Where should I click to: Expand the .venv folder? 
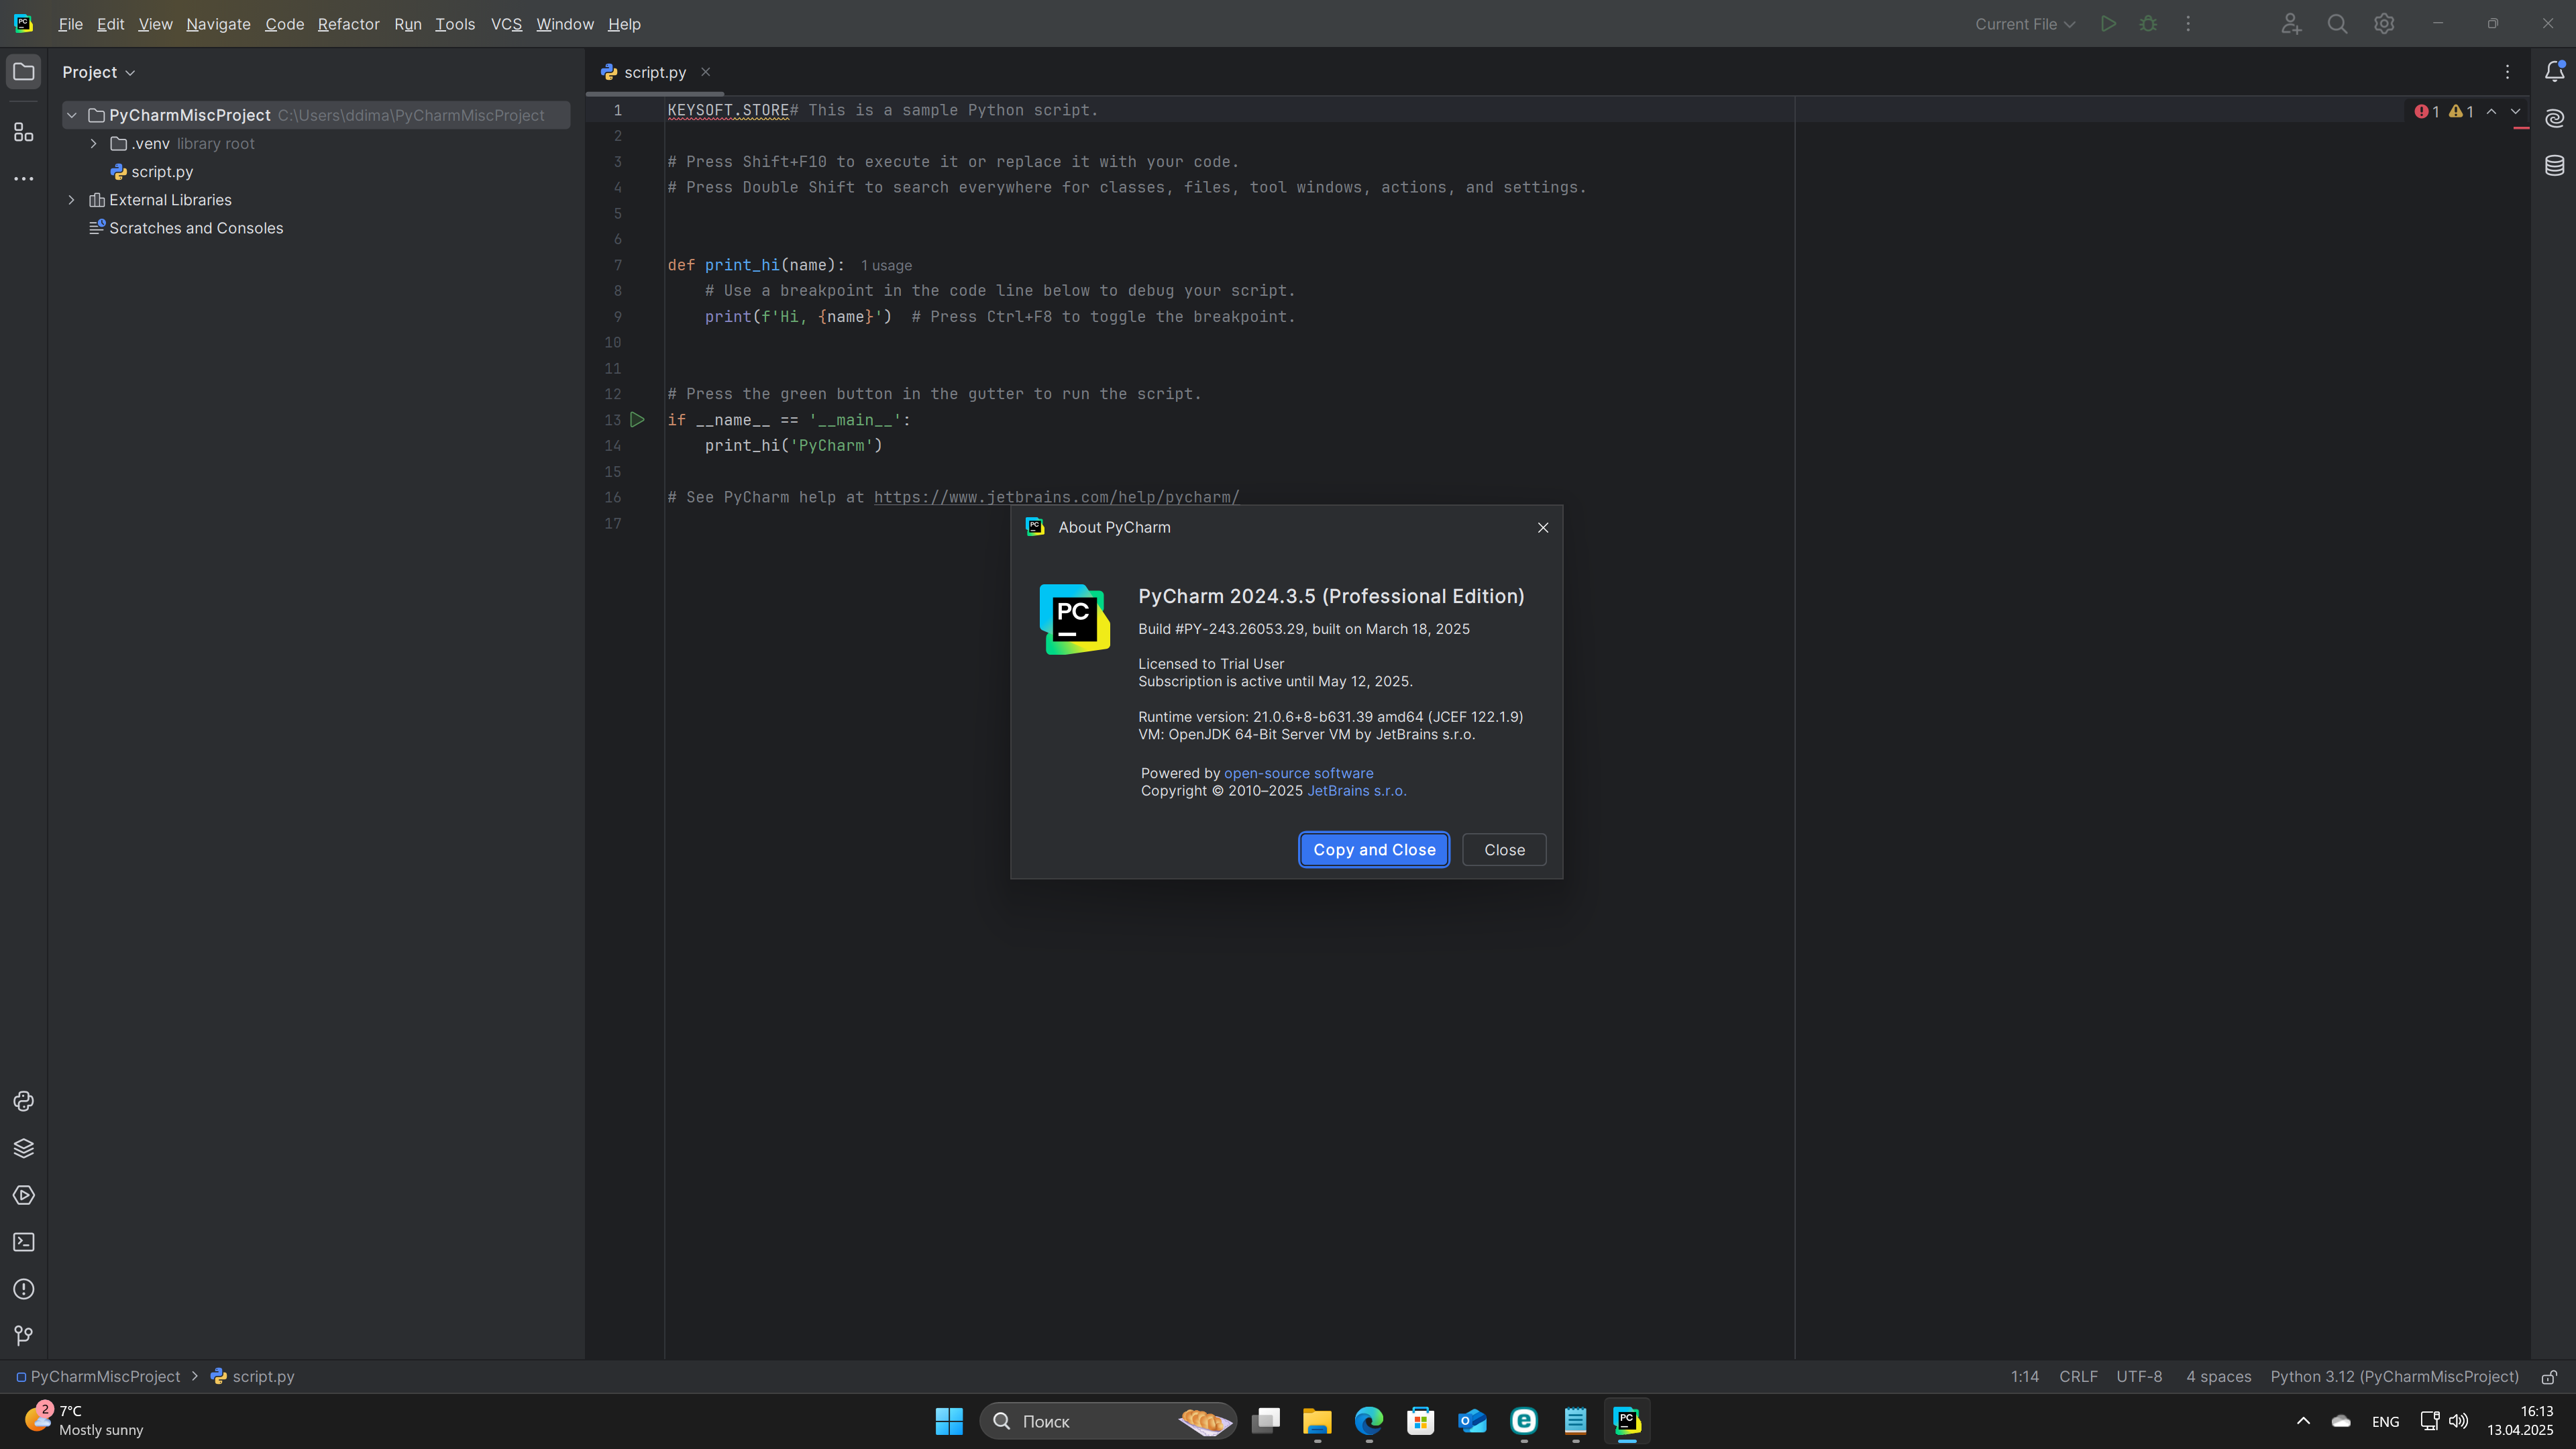[x=94, y=143]
